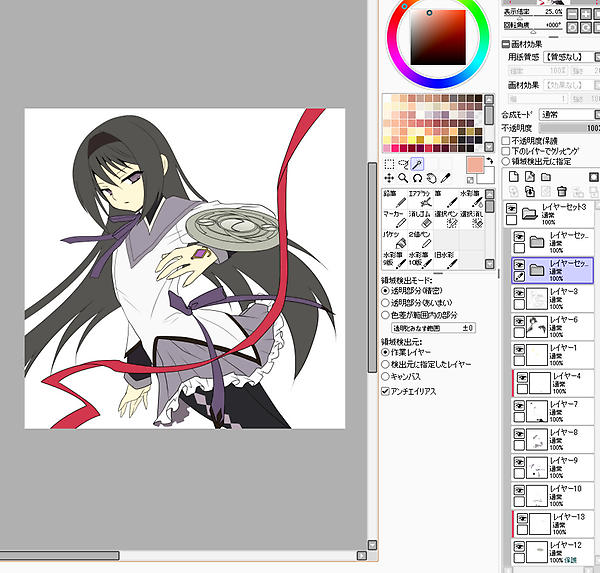The image size is (600, 573).
Task: Click inside the color picker square
Action: (438, 37)
